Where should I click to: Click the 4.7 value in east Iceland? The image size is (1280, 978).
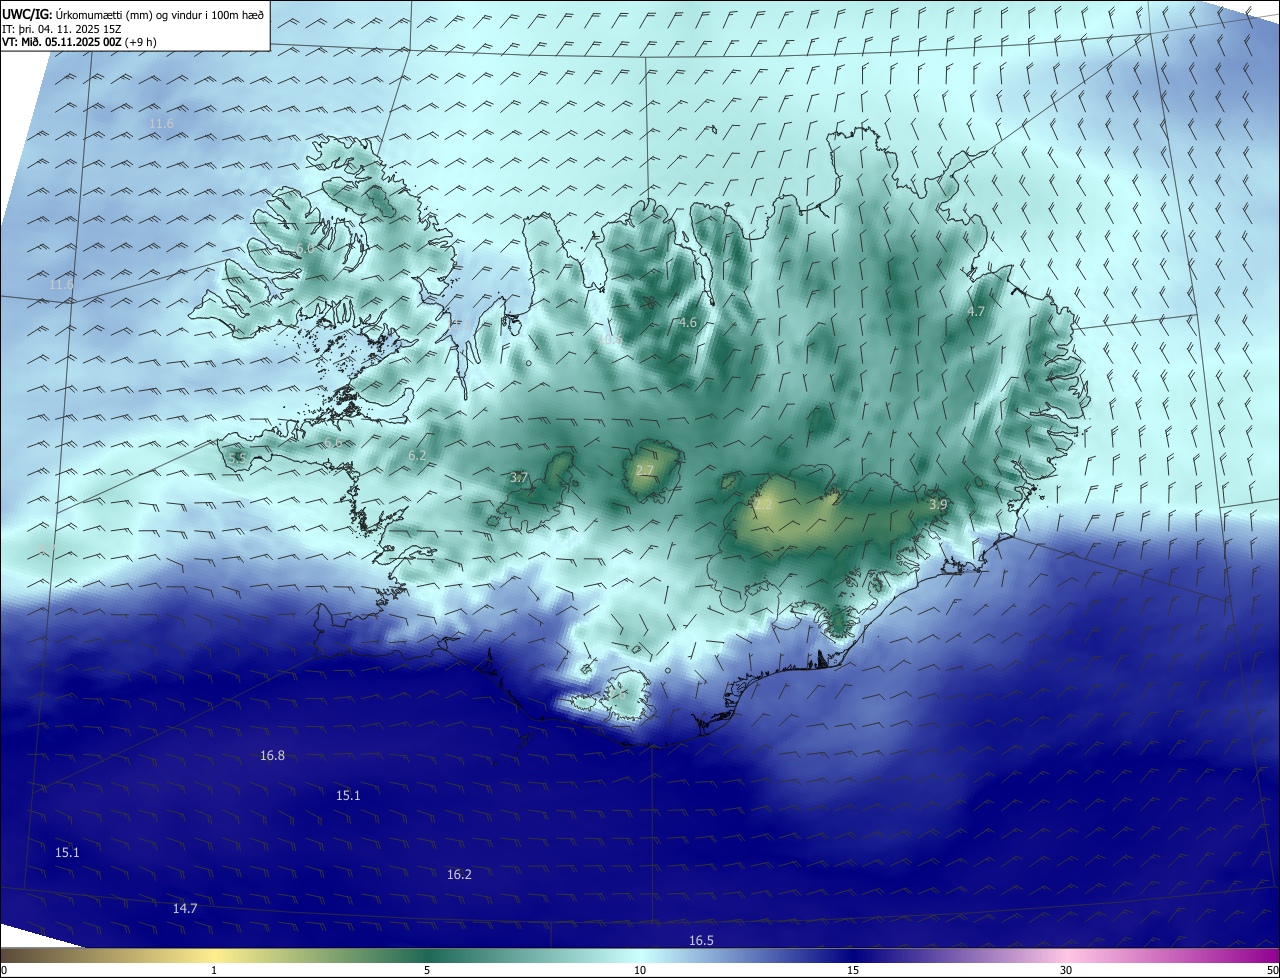pos(976,312)
